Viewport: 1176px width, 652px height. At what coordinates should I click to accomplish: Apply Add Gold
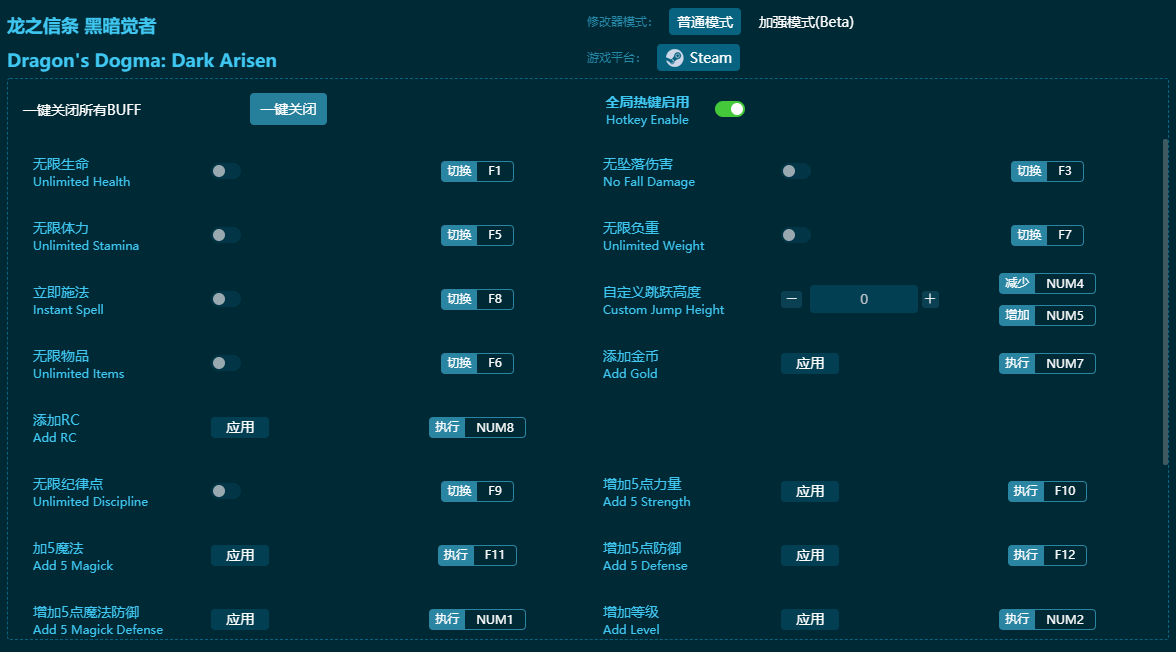tap(810, 363)
